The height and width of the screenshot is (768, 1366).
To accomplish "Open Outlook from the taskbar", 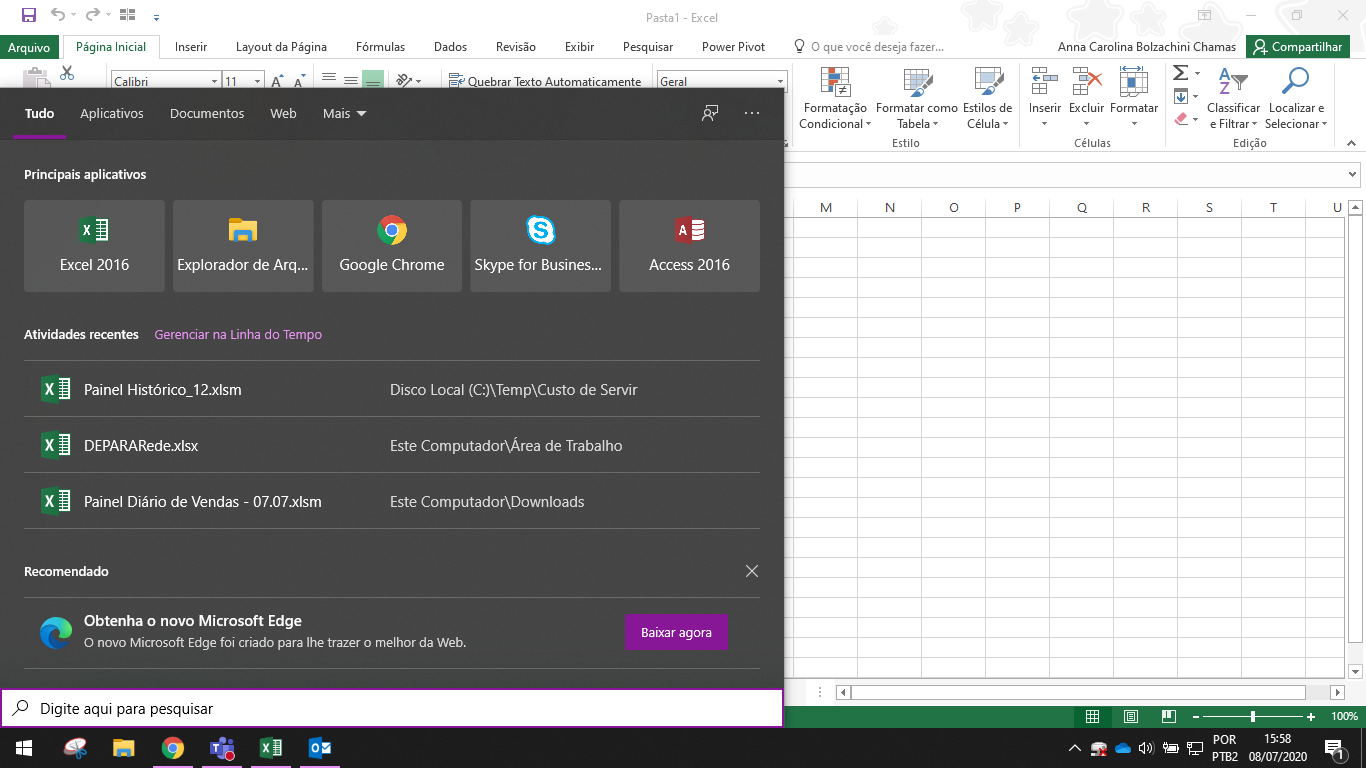I will click(x=320, y=747).
